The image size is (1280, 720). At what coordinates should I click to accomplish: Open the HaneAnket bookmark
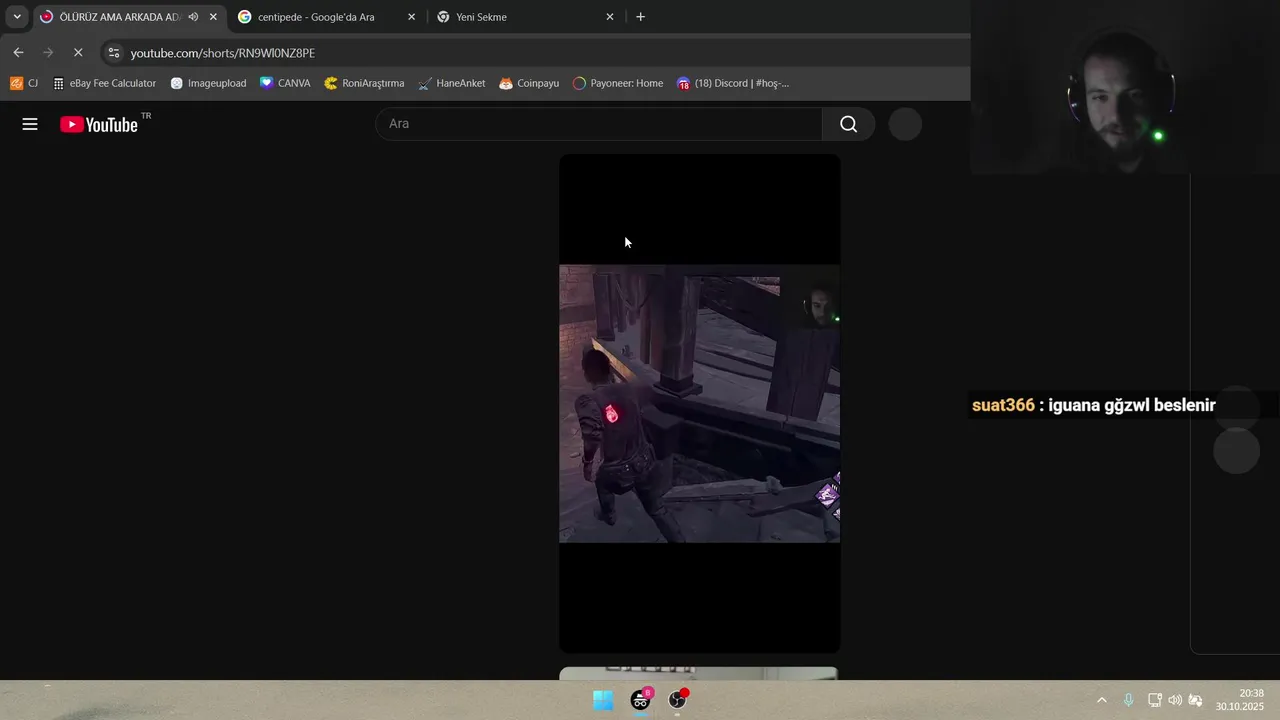tap(451, 83)
